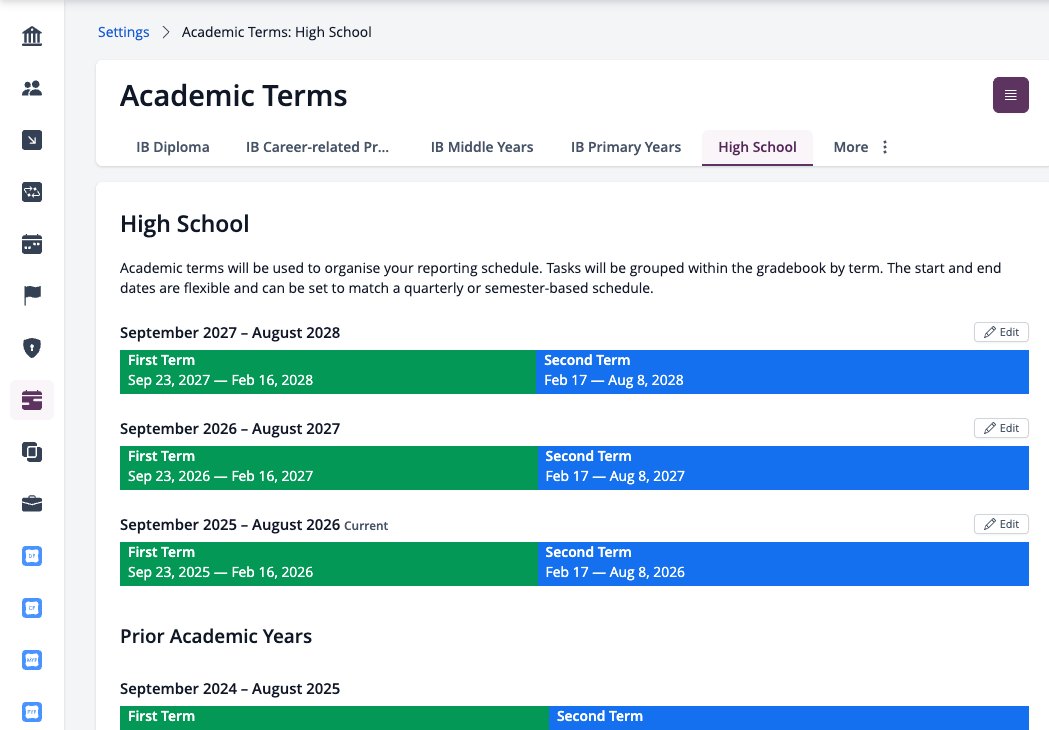The height and width of the screenshot is (730, 1049).
Task: Expand the More tabs dropdown
Action: (861, 147)
